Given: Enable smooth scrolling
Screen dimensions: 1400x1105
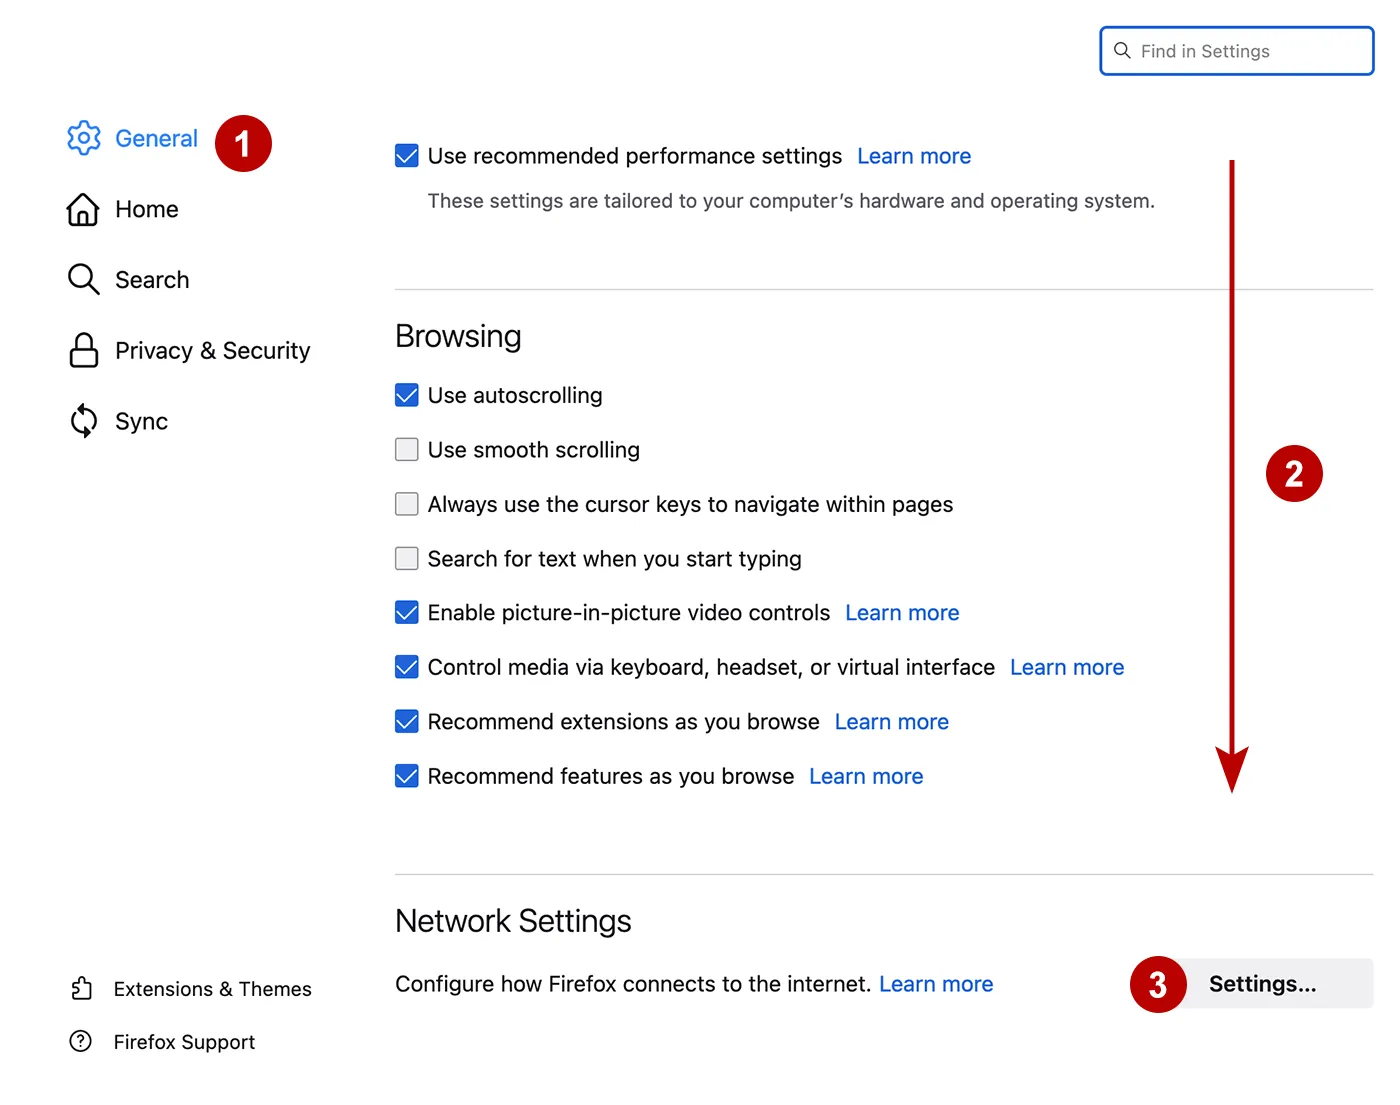Looking at the screenshot, I should coord(406,449).
